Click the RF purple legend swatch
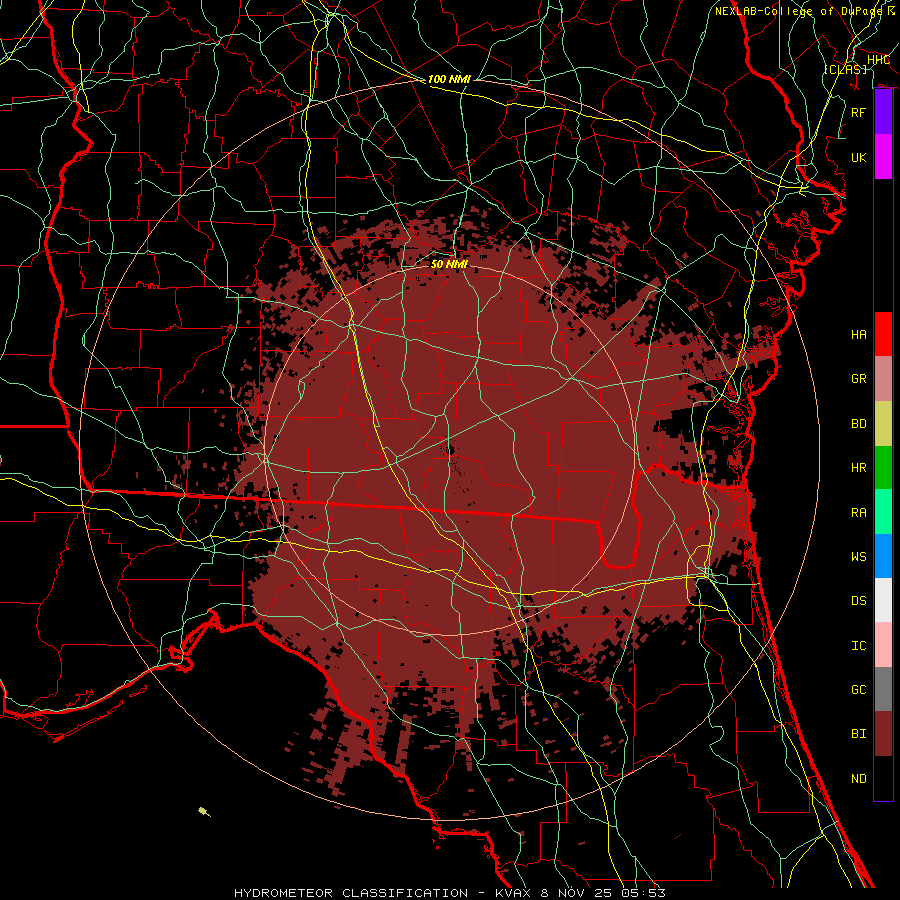The width and height of the screenshot is (900, 900). [883, 112]
